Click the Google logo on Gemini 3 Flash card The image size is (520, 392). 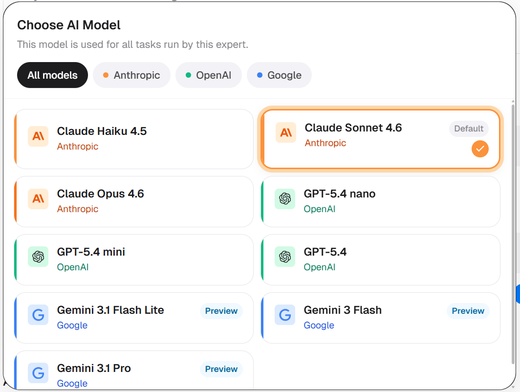click(285, 315)
